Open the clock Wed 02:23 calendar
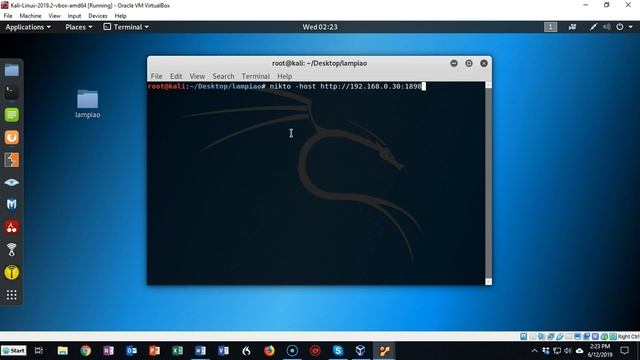 (320, 27)
